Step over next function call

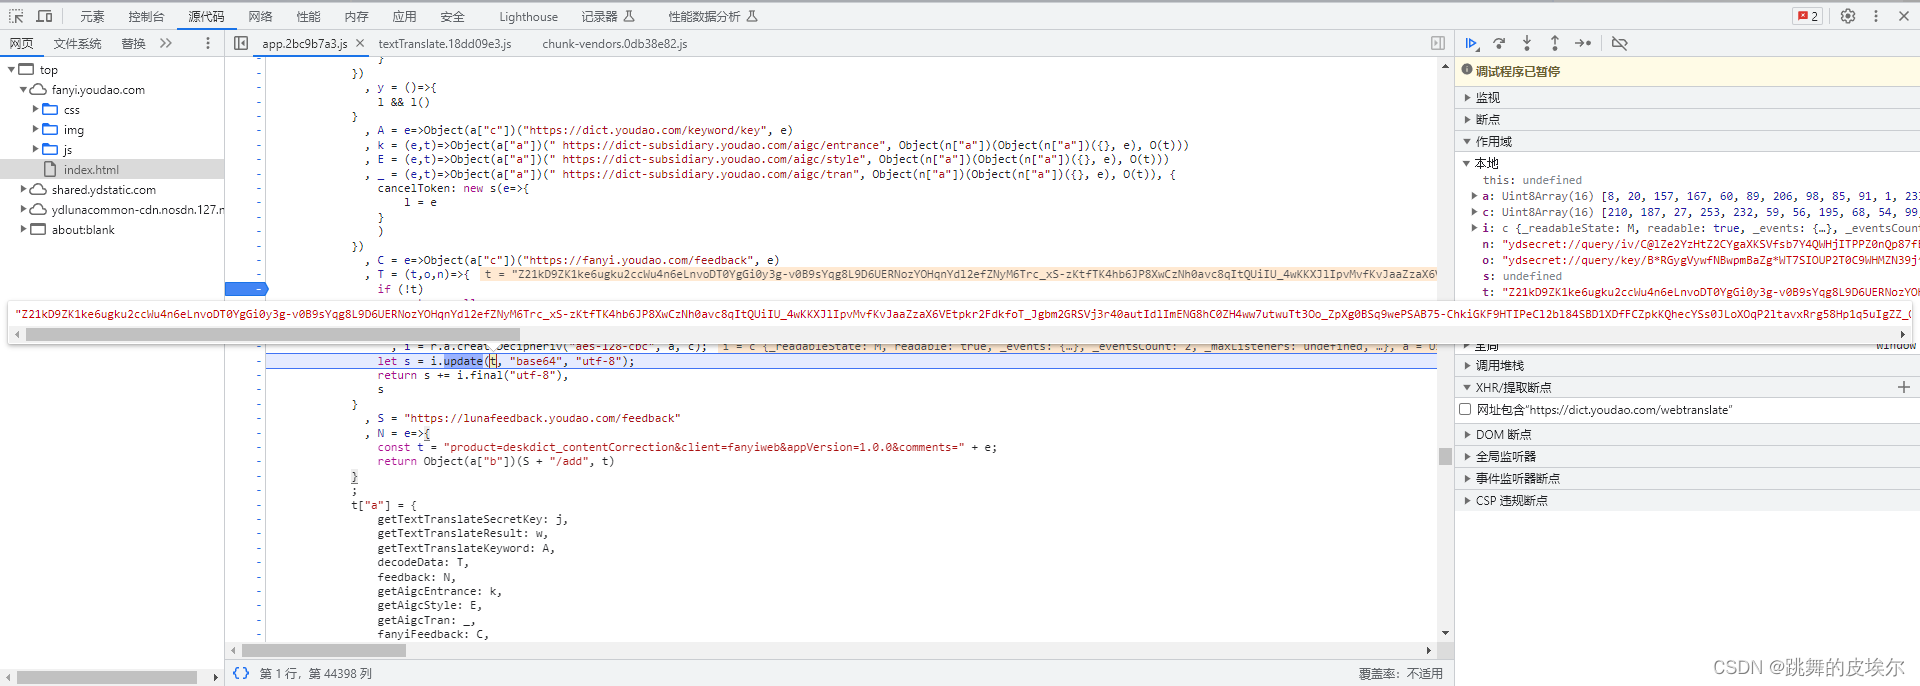click(x=1499, y=43)
